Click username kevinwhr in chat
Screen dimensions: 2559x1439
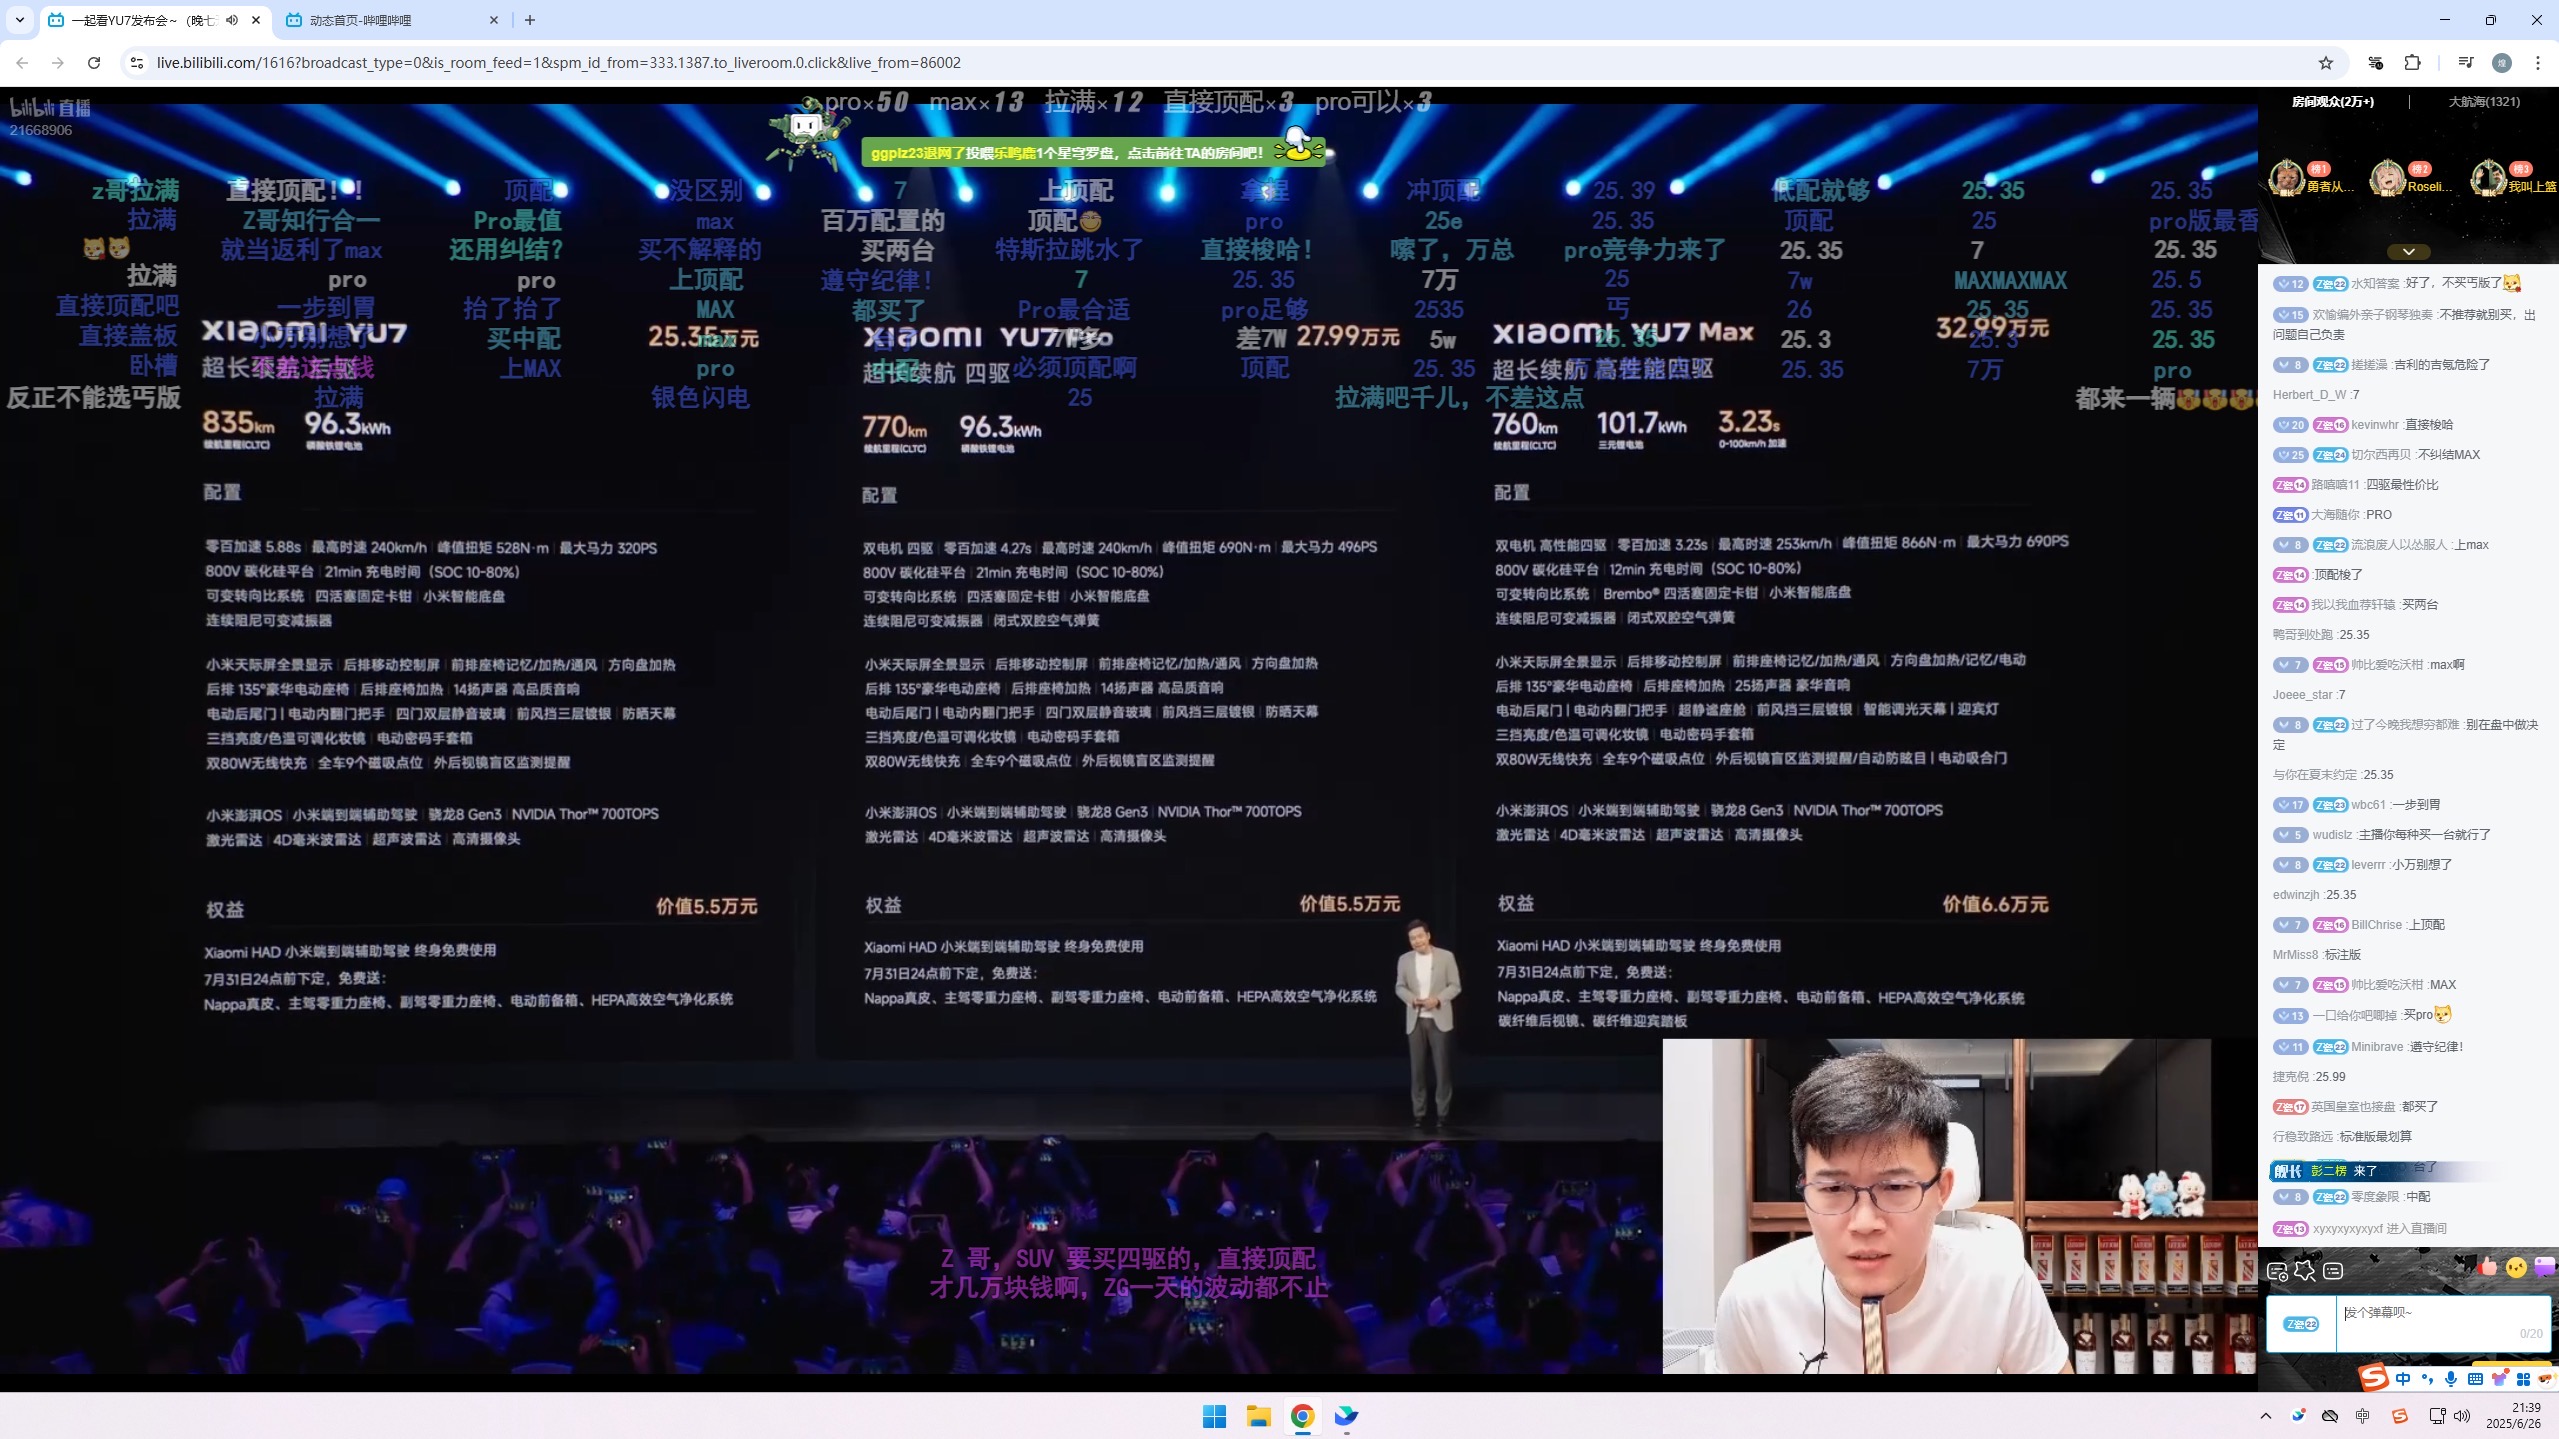(x=2374, y=425)
